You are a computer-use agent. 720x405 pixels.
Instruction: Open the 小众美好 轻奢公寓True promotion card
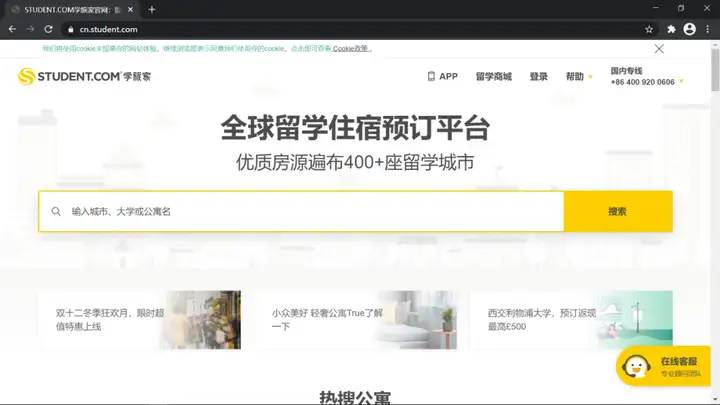355,320
